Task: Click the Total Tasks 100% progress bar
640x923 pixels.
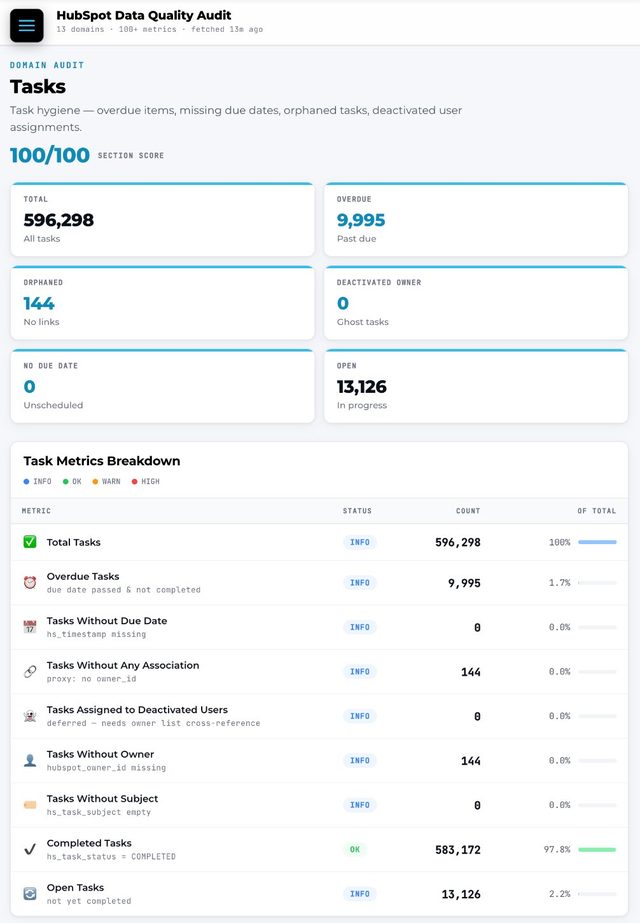Action: (597, 542)
